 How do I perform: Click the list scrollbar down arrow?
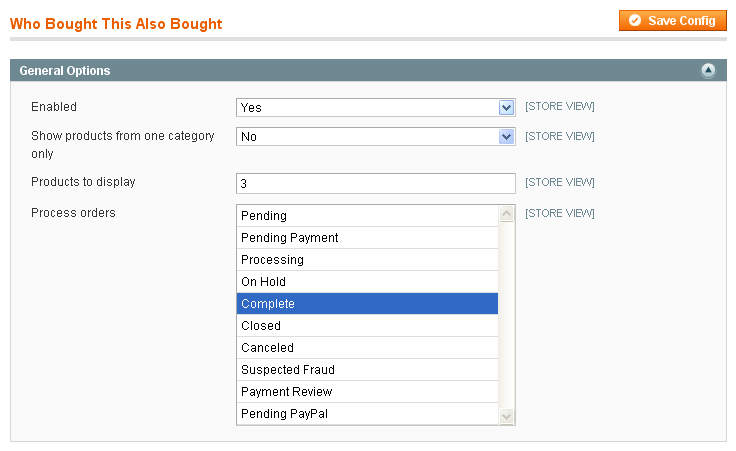click(x=506, y=416)
